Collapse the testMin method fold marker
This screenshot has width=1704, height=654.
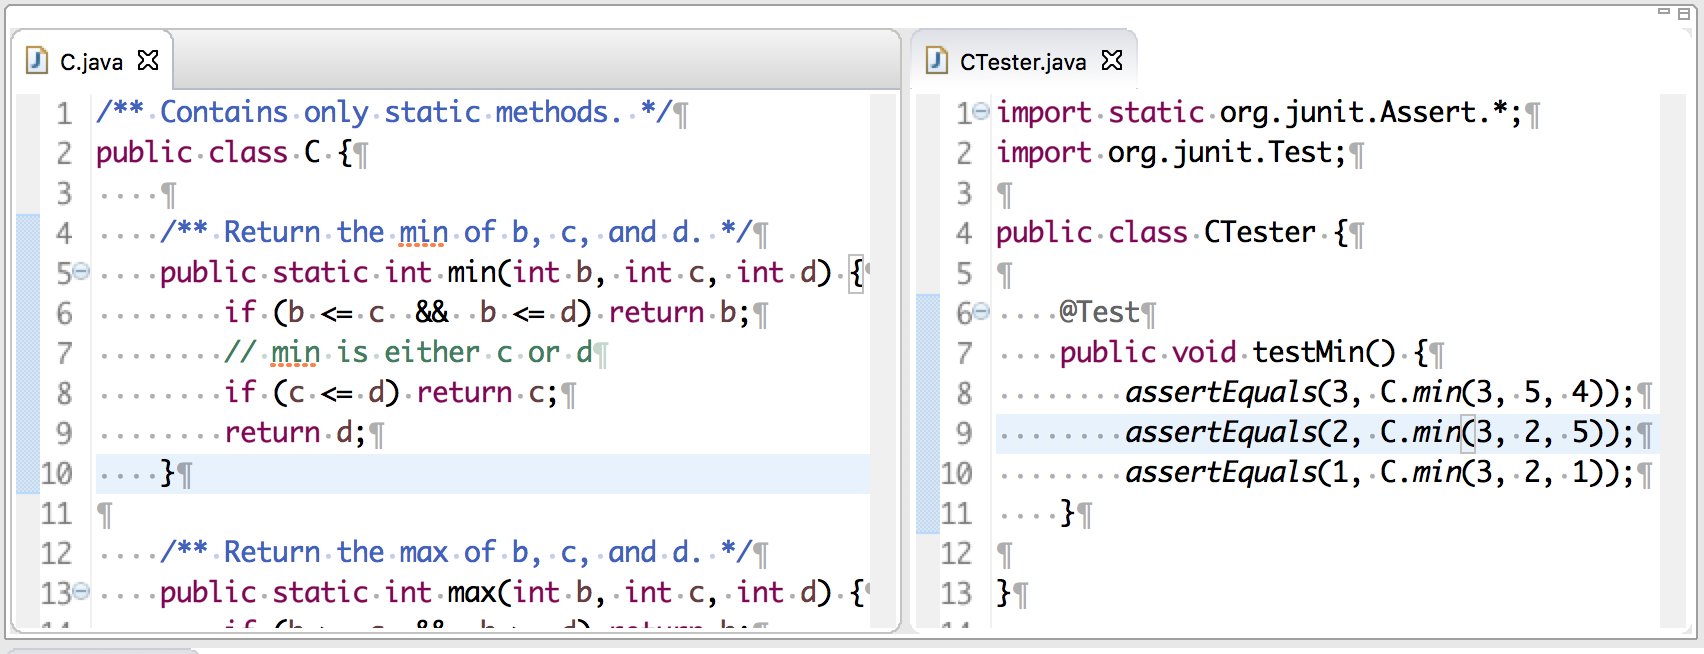pos(982,312)
